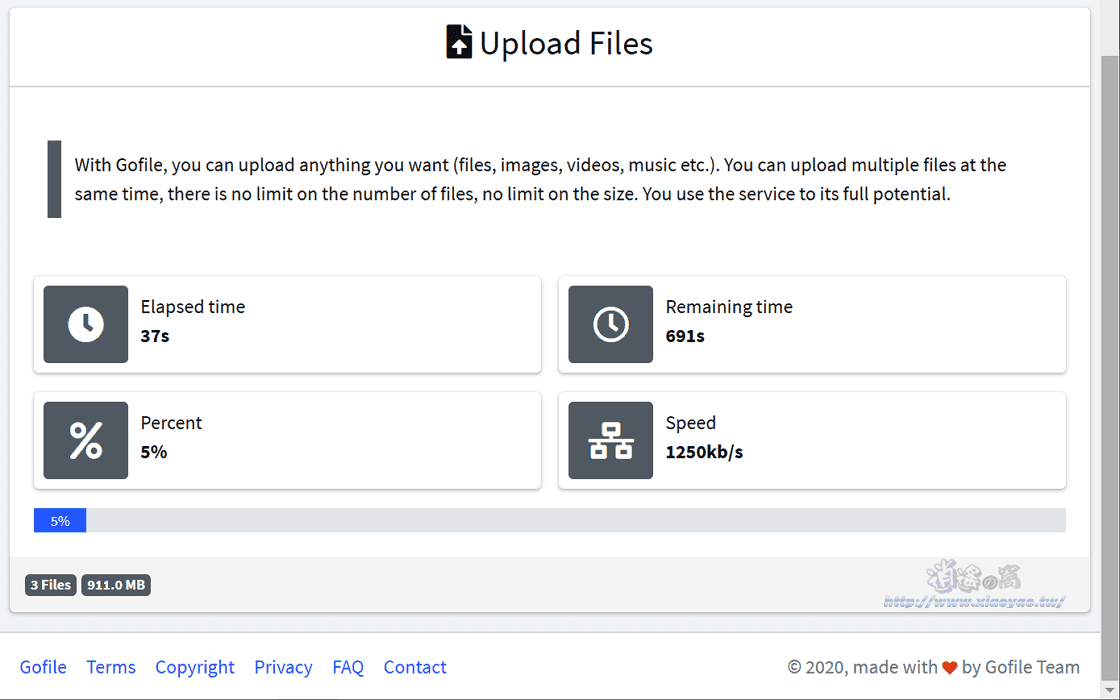
Task: Click the 911.0 MB size badge
Action: pyautogui.click(x=116, y=585)
